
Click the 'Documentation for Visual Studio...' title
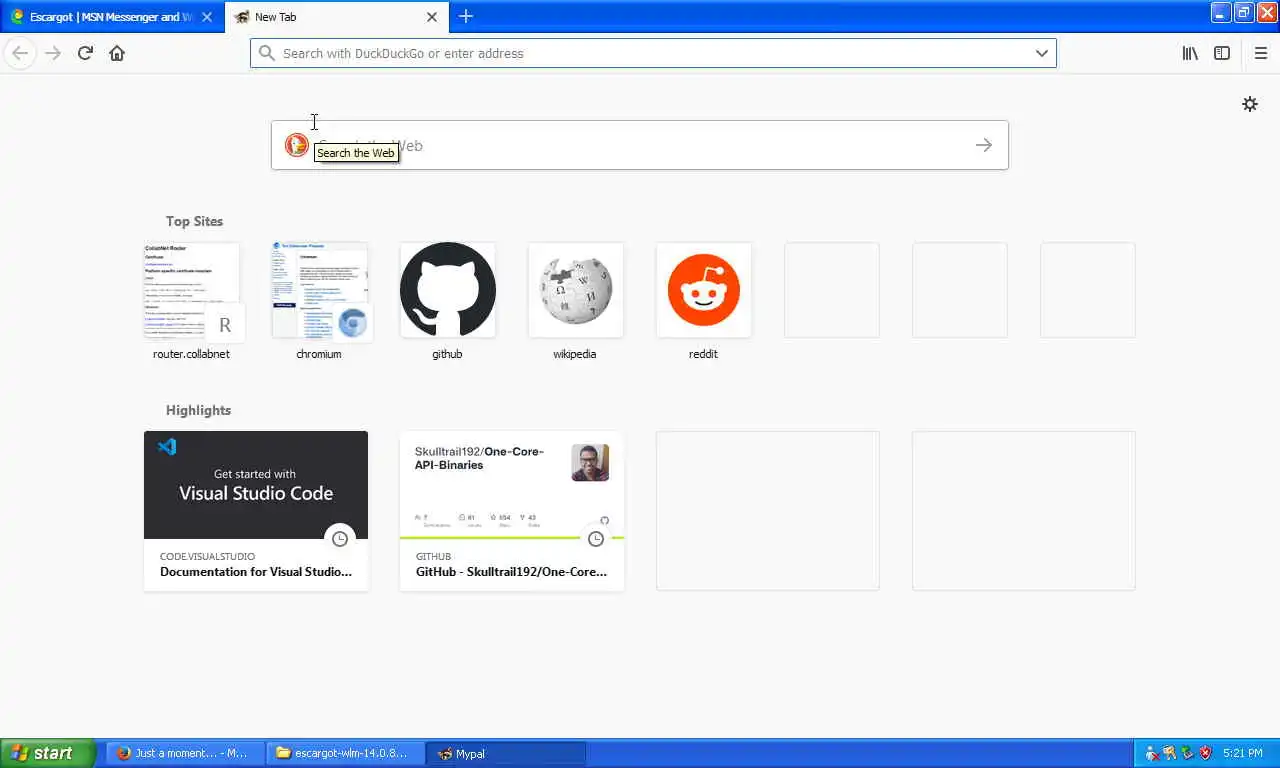[256, 572]
